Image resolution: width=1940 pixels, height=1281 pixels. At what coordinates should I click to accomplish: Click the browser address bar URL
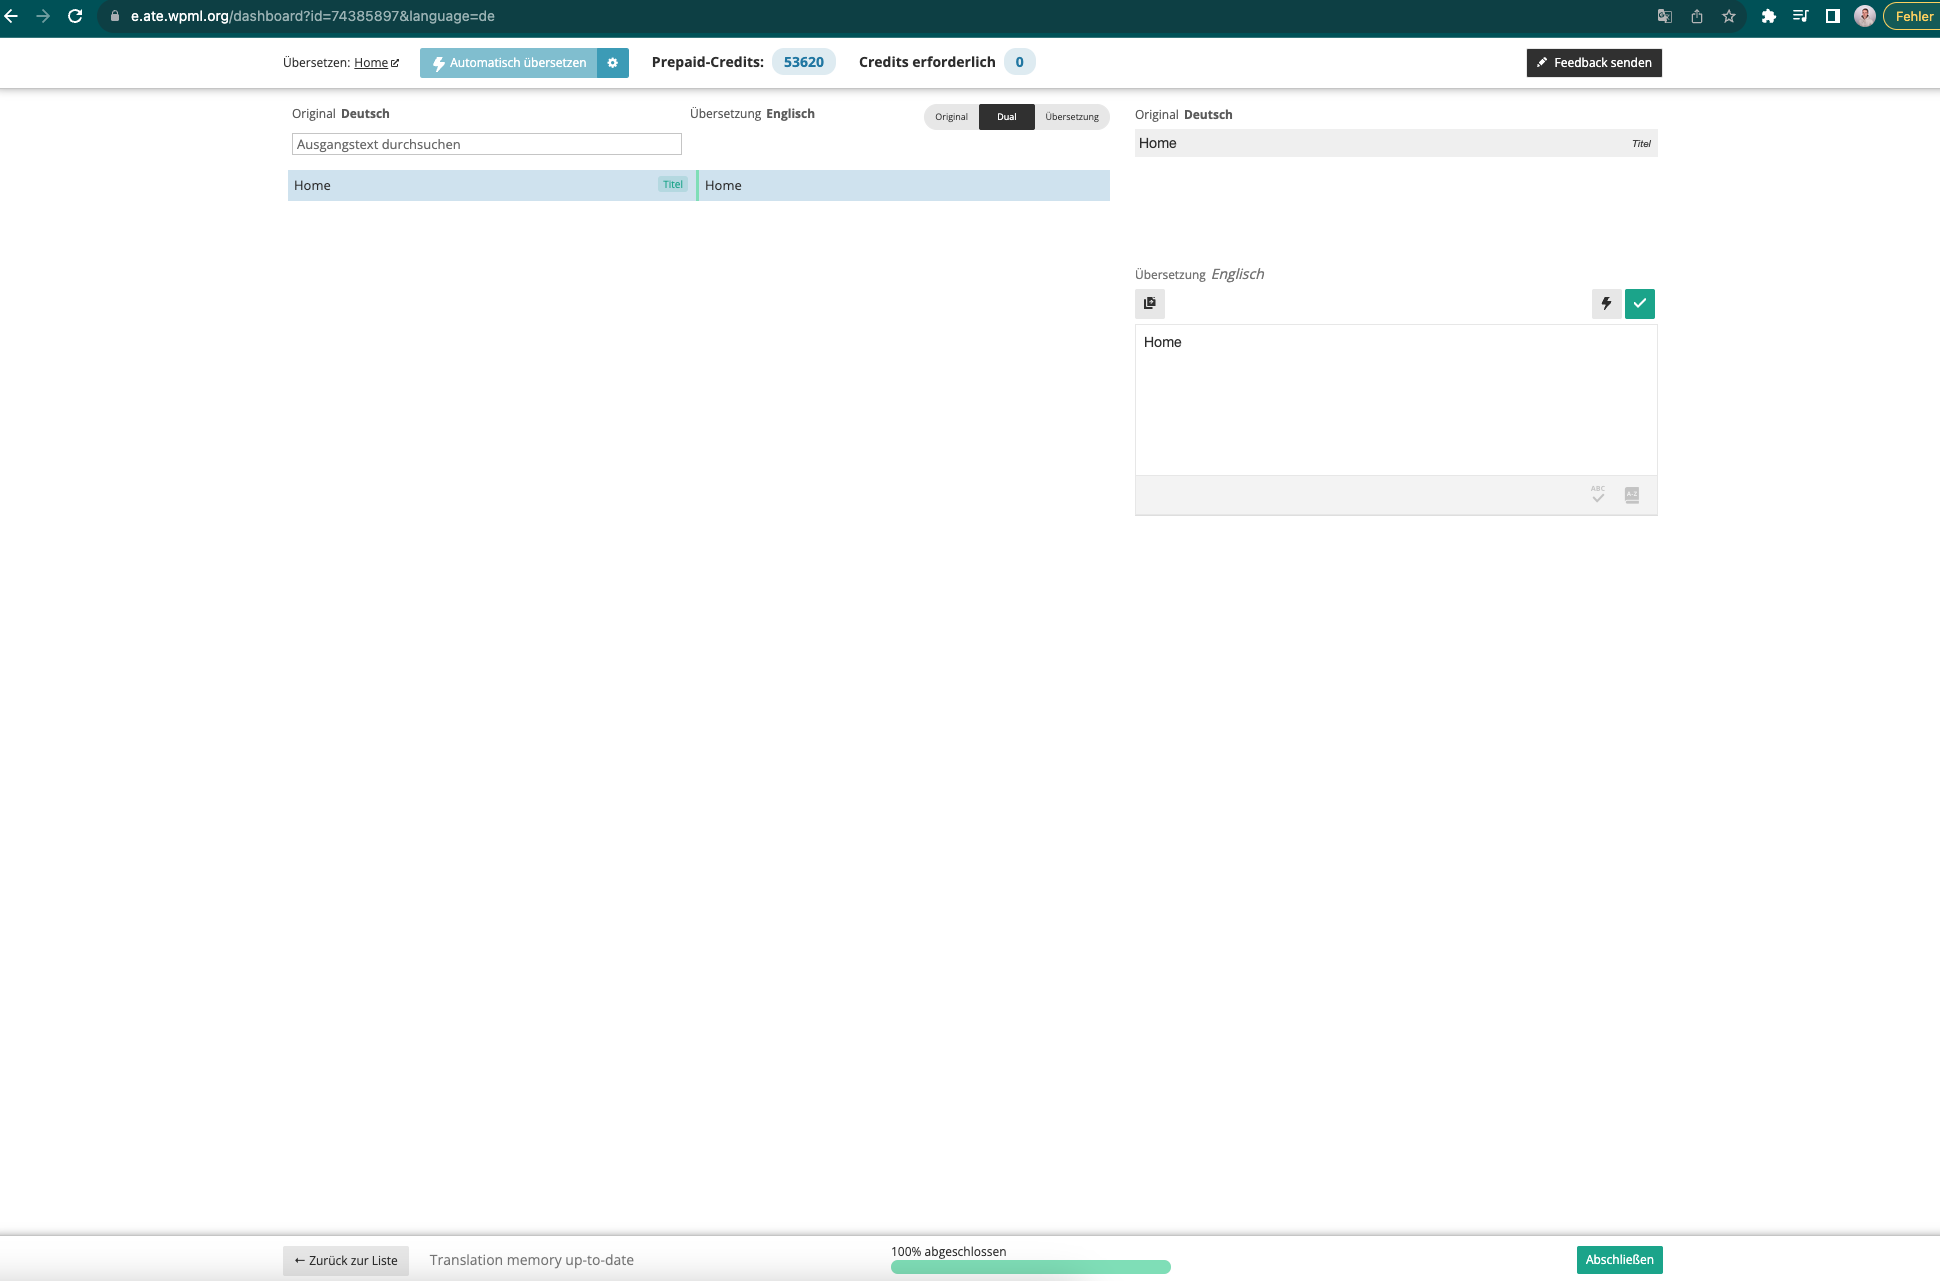(312, 16)
